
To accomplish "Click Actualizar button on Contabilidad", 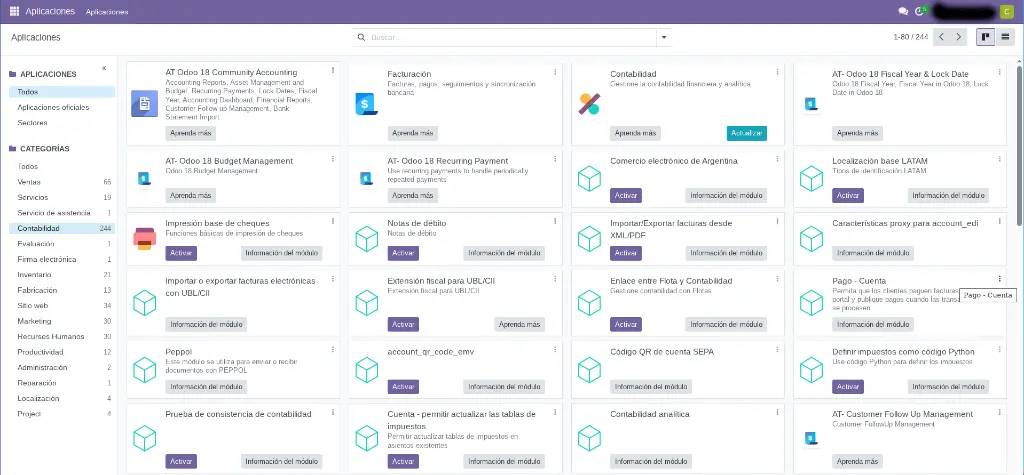I will [746, 133].
